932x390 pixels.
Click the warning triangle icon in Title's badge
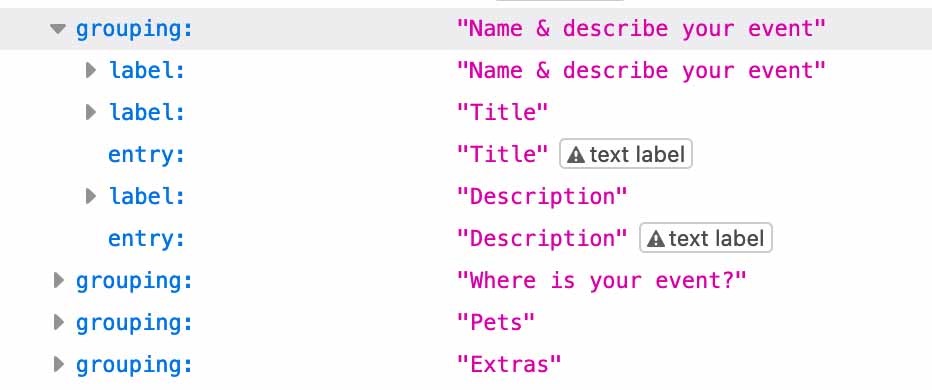[576, 156]
